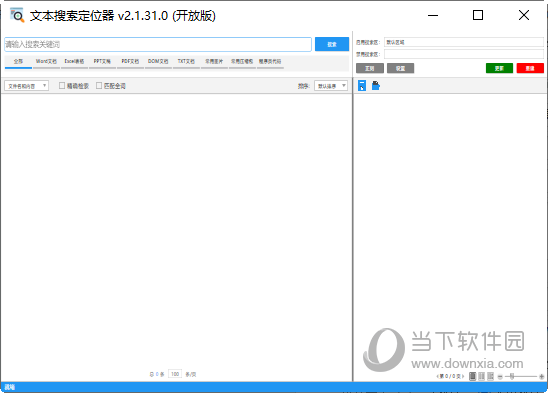Minimize the application window
Image resolution: width=548 pixels, height=393 pixels.
[x=433, y=15]
